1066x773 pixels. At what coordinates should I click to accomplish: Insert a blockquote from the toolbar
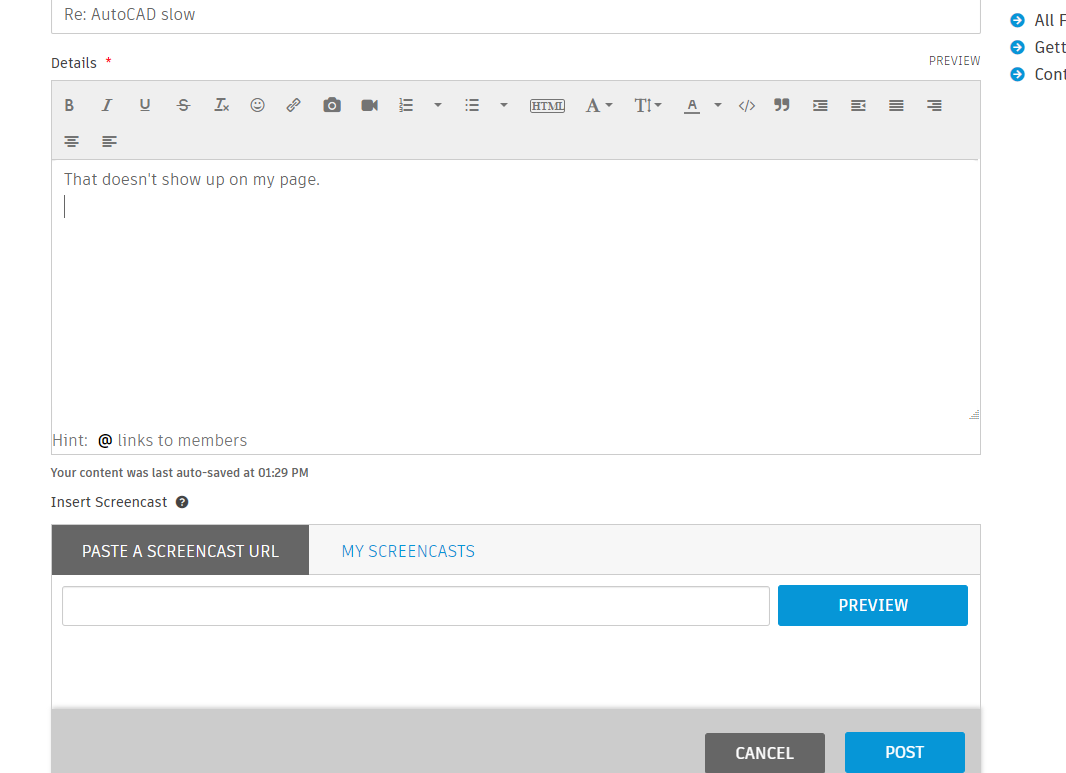coord(781,105)
